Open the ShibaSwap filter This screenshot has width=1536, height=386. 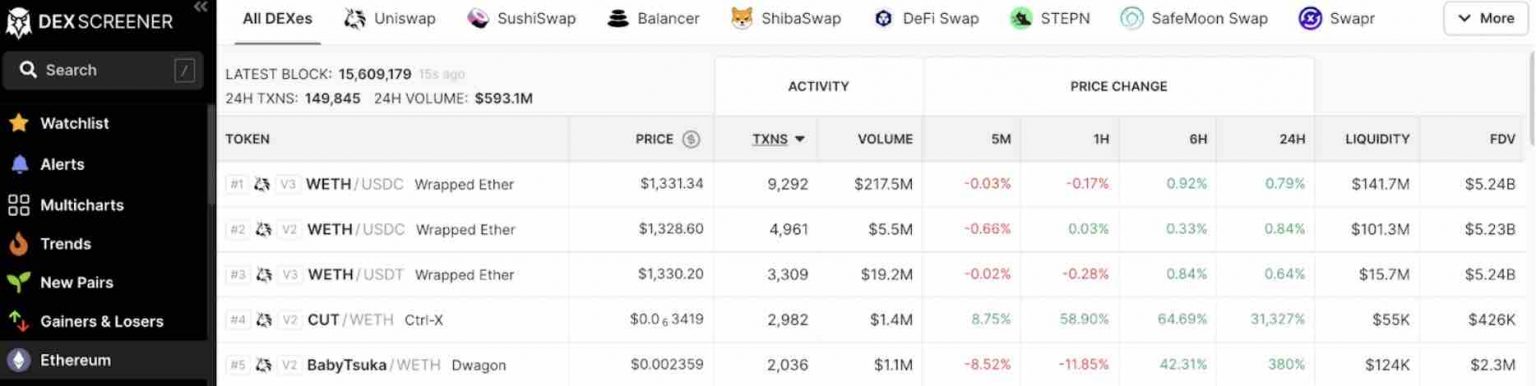785,19
